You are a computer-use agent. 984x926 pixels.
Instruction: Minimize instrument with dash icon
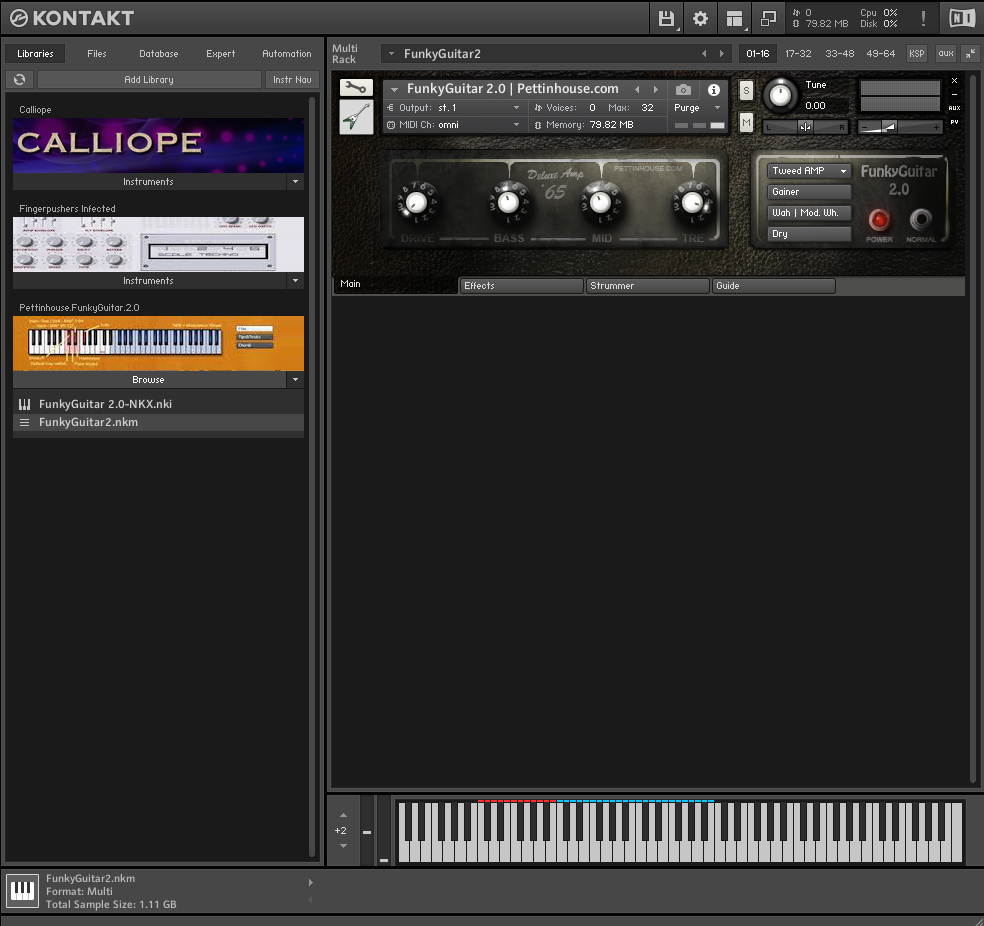pyautogui.click(x=955, y=94)
